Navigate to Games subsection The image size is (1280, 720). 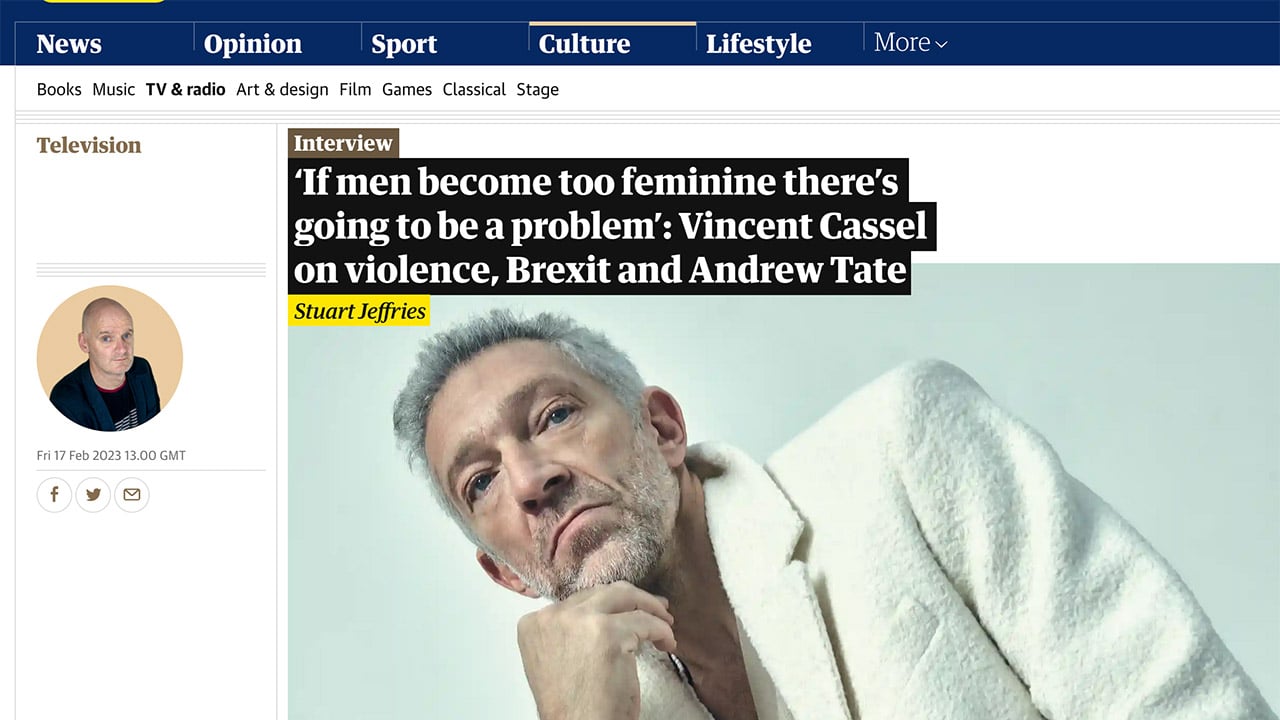(x=407, y=89)
